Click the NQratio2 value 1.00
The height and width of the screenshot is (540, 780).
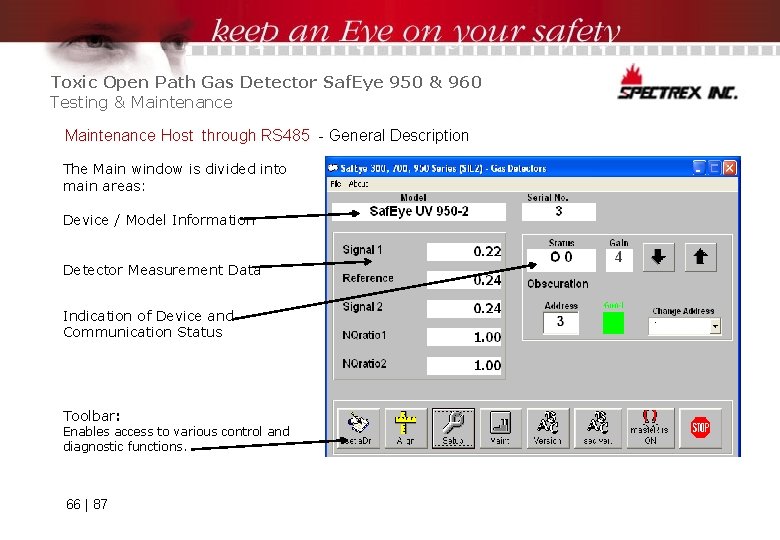pos(464,365)
